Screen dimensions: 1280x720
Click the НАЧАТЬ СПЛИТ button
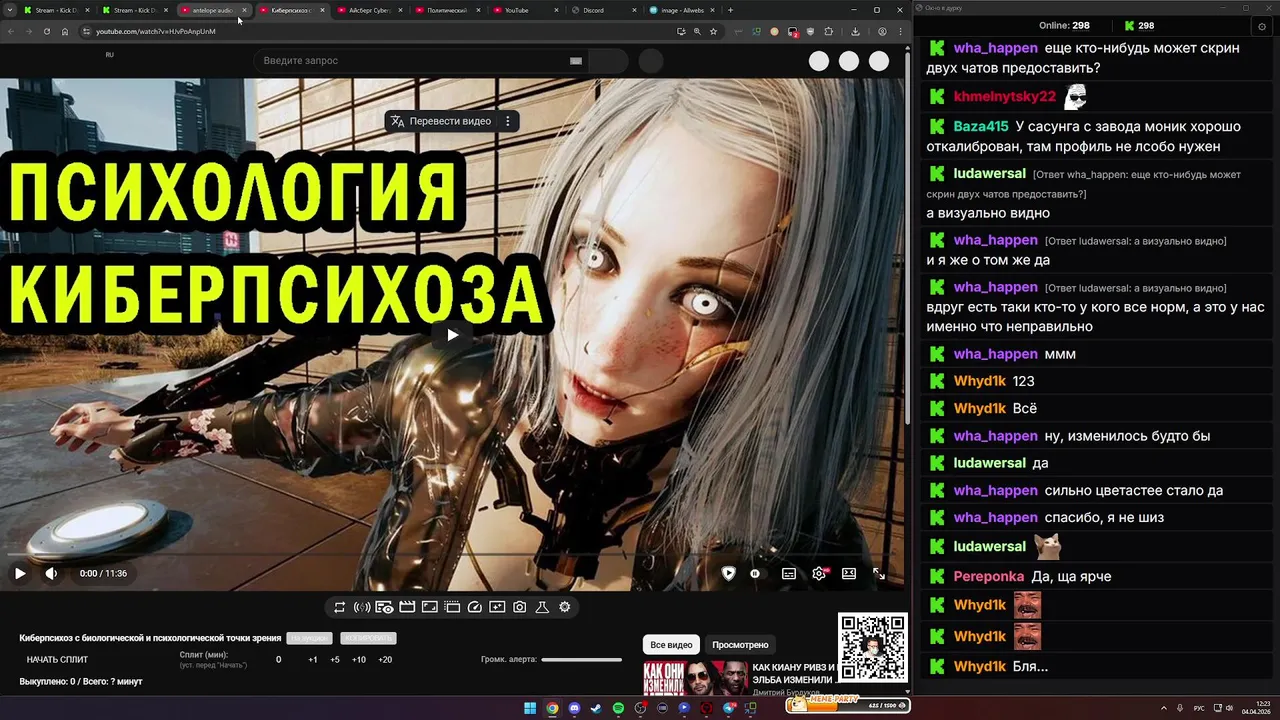57,660
